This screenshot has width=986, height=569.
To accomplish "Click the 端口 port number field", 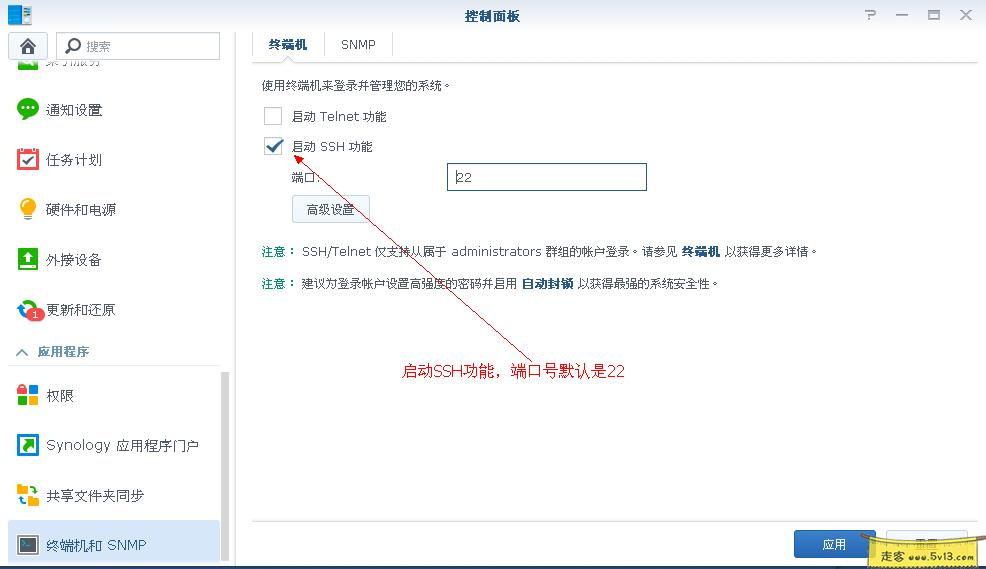I will [x=546, y=177].
